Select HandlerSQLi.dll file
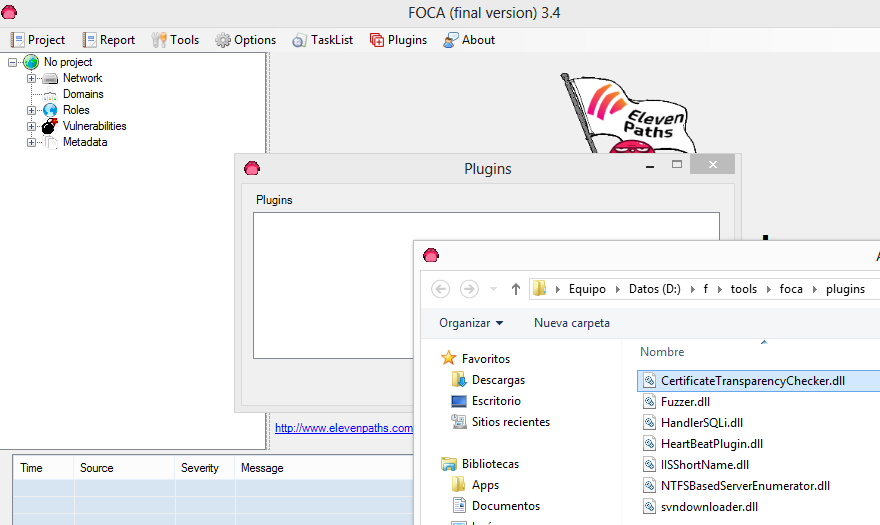The image size is (880, 525). (x=702, y=423)
